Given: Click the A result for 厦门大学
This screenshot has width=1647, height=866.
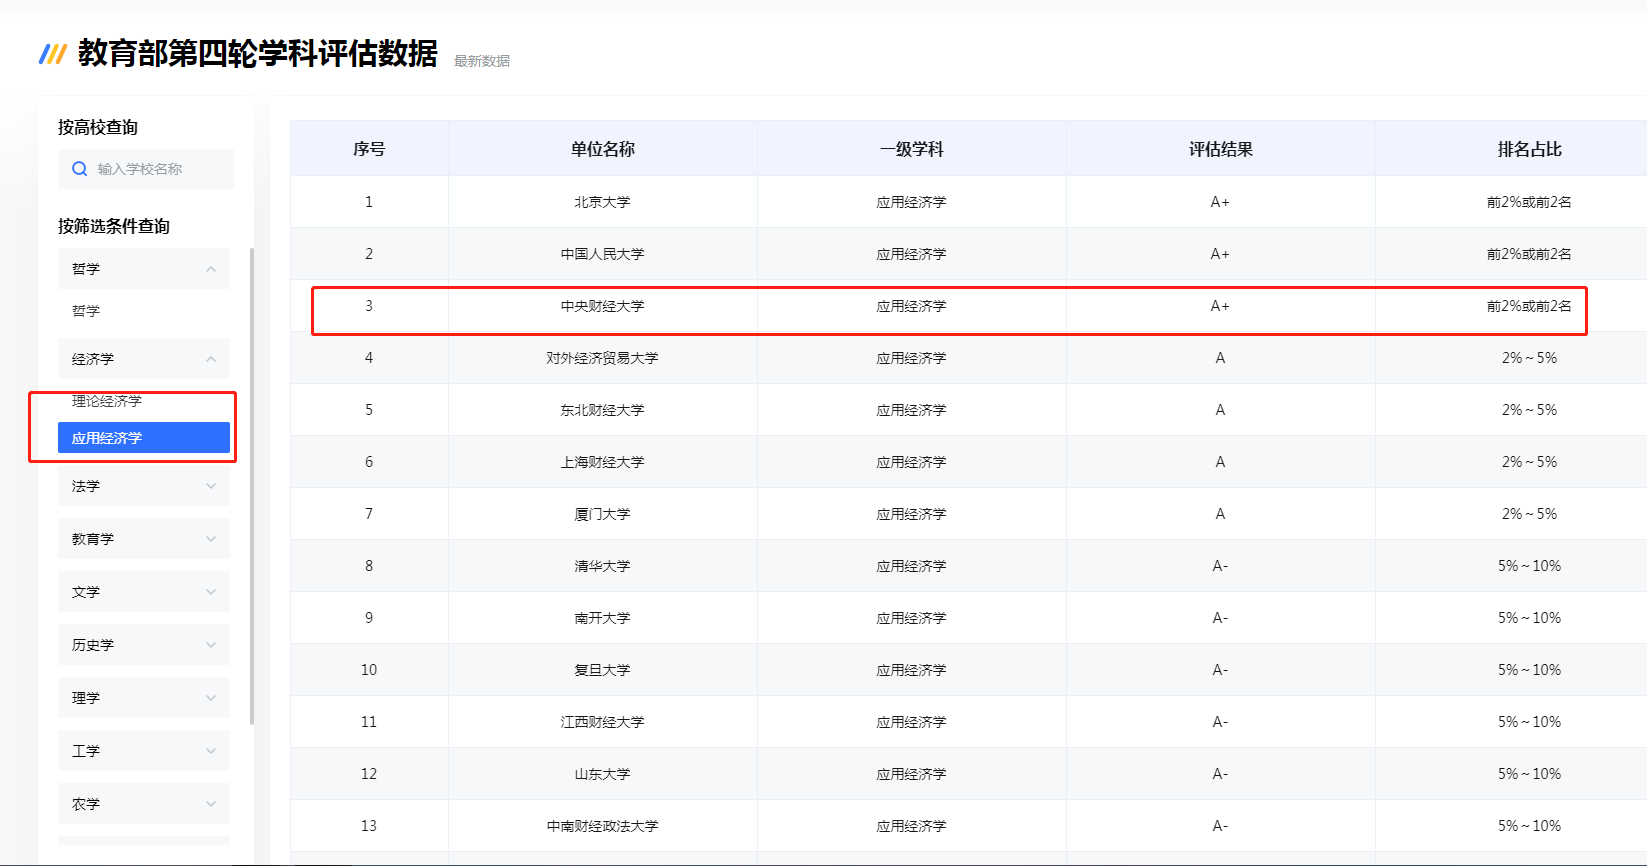Looking at the screenshot, I should tap(1220, 514).
